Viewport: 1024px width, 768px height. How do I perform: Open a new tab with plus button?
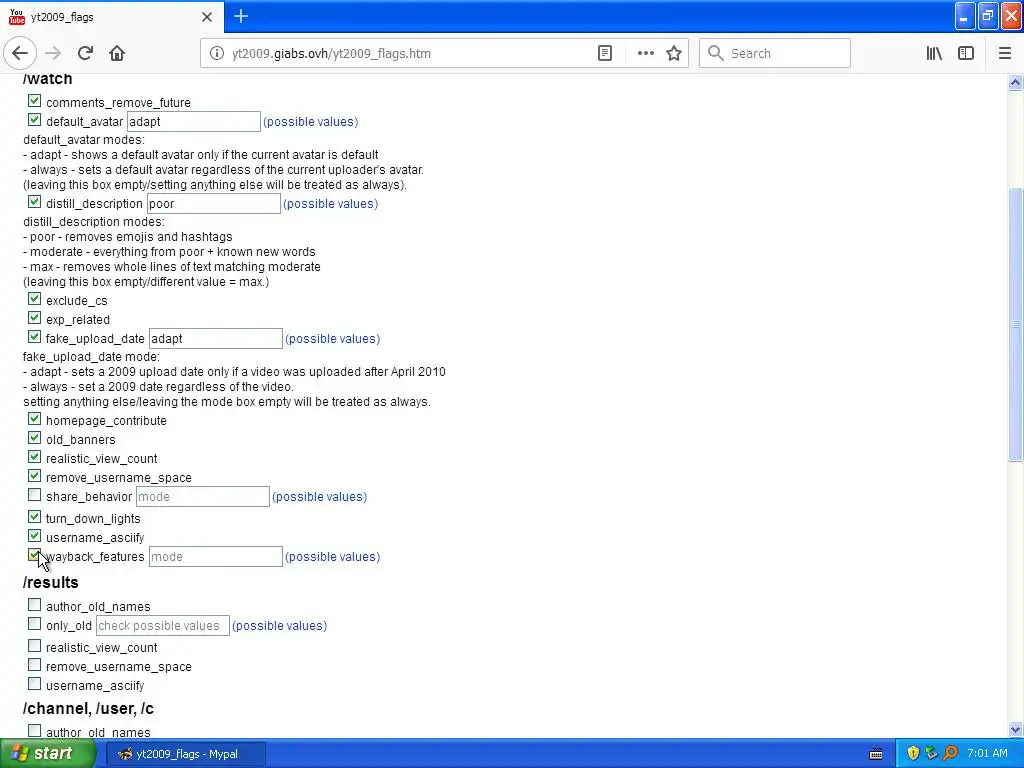[241, 16]
